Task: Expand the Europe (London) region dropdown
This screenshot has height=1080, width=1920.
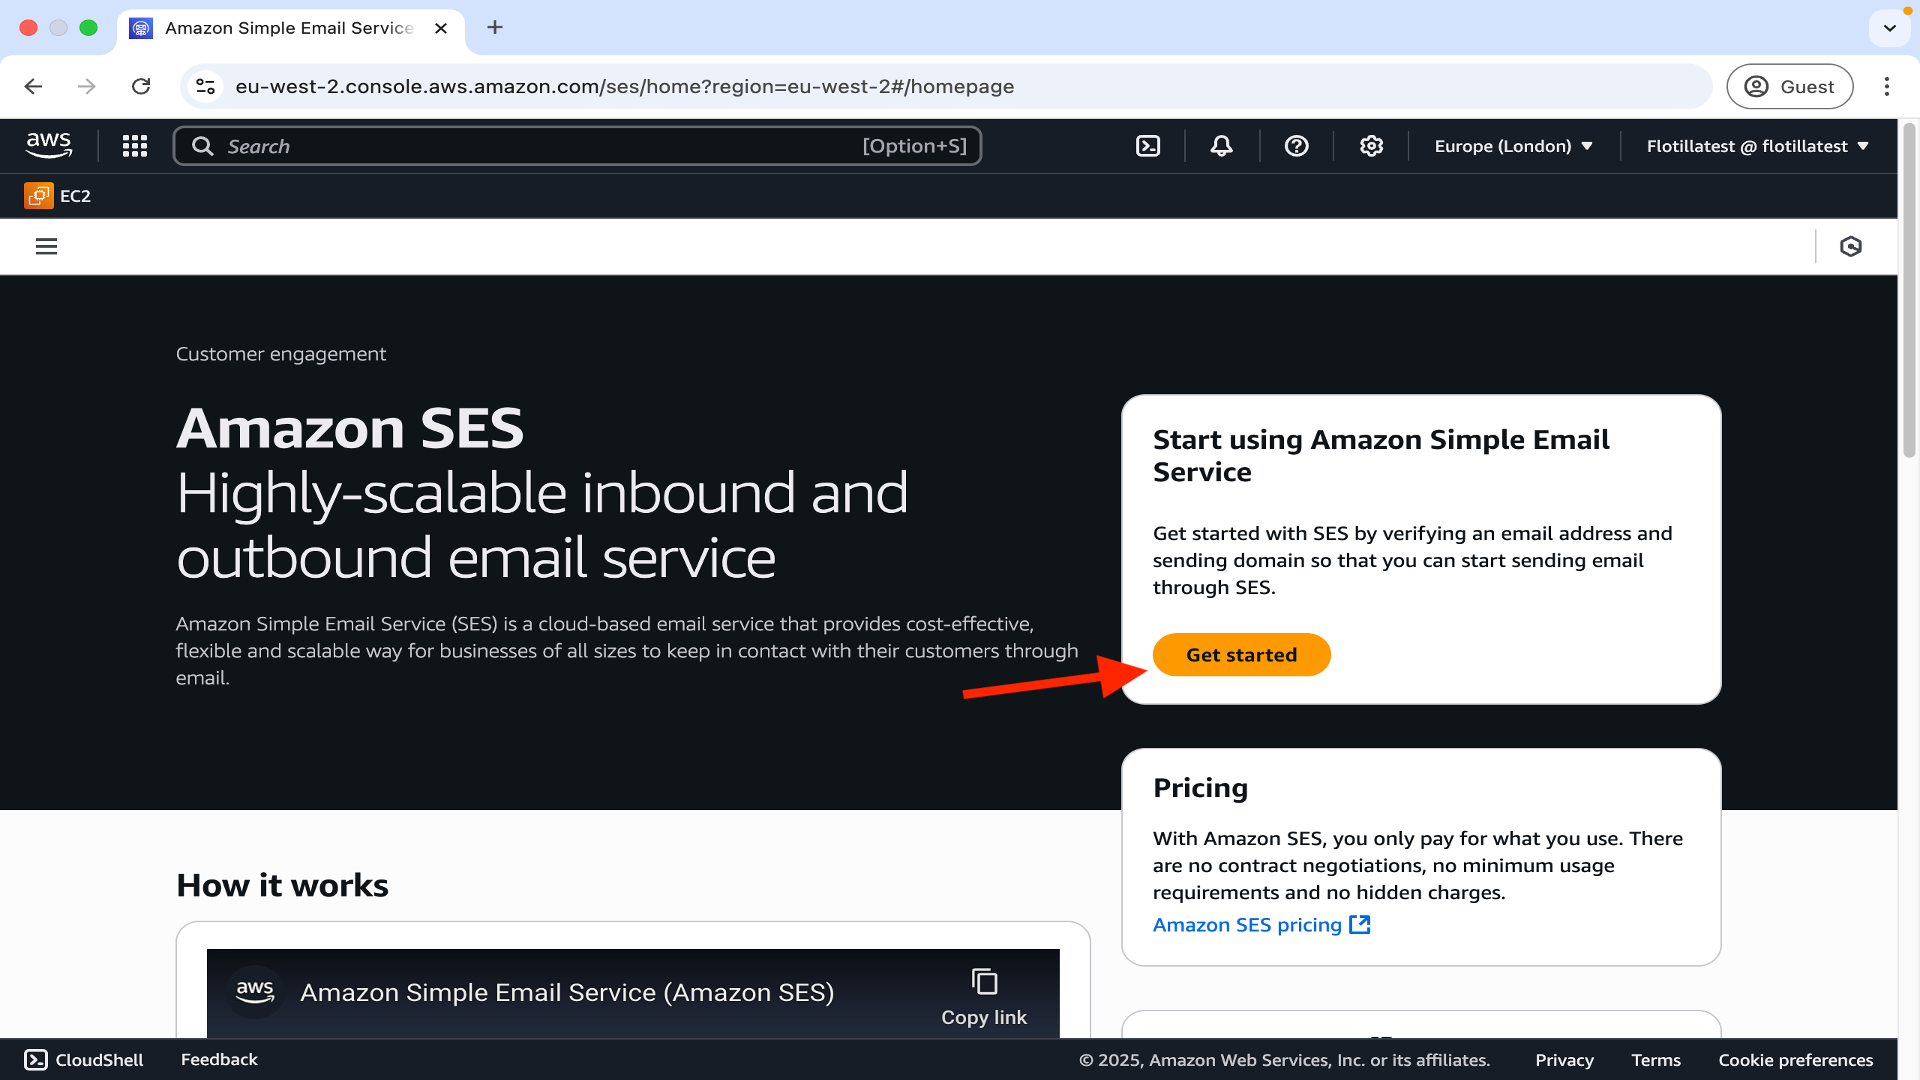Action: (x=1513, y=146)
